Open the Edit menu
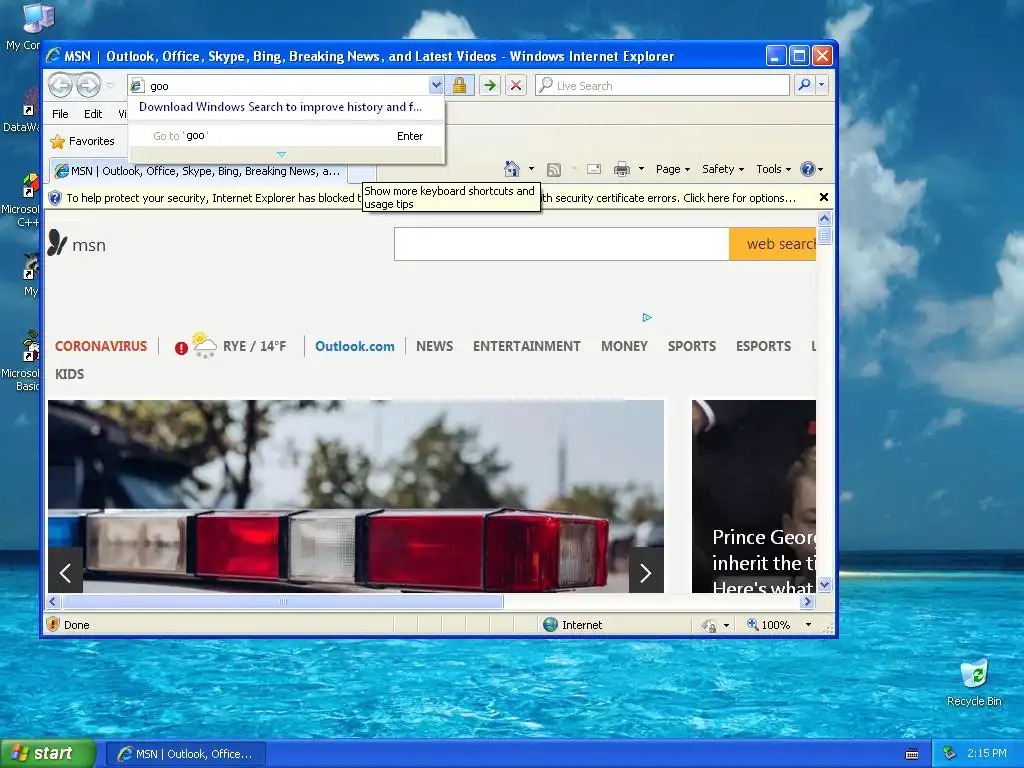Screen dimensions: 1024x768 [93, 114]
